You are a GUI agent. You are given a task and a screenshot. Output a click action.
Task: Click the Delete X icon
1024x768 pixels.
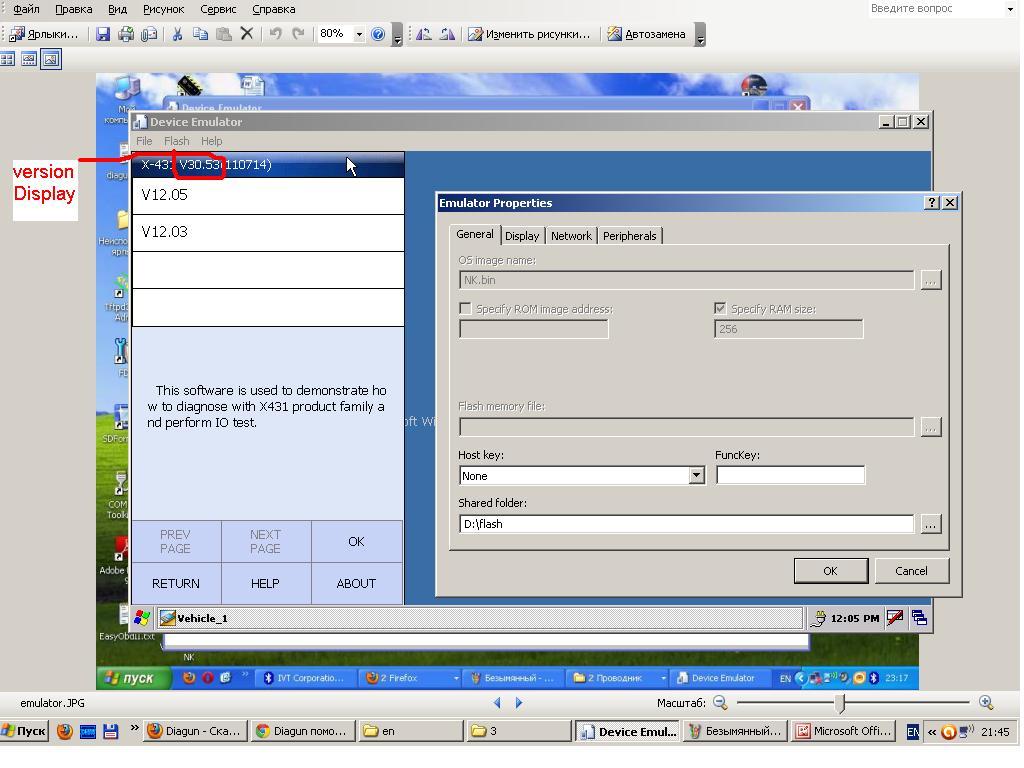point(247,34)
